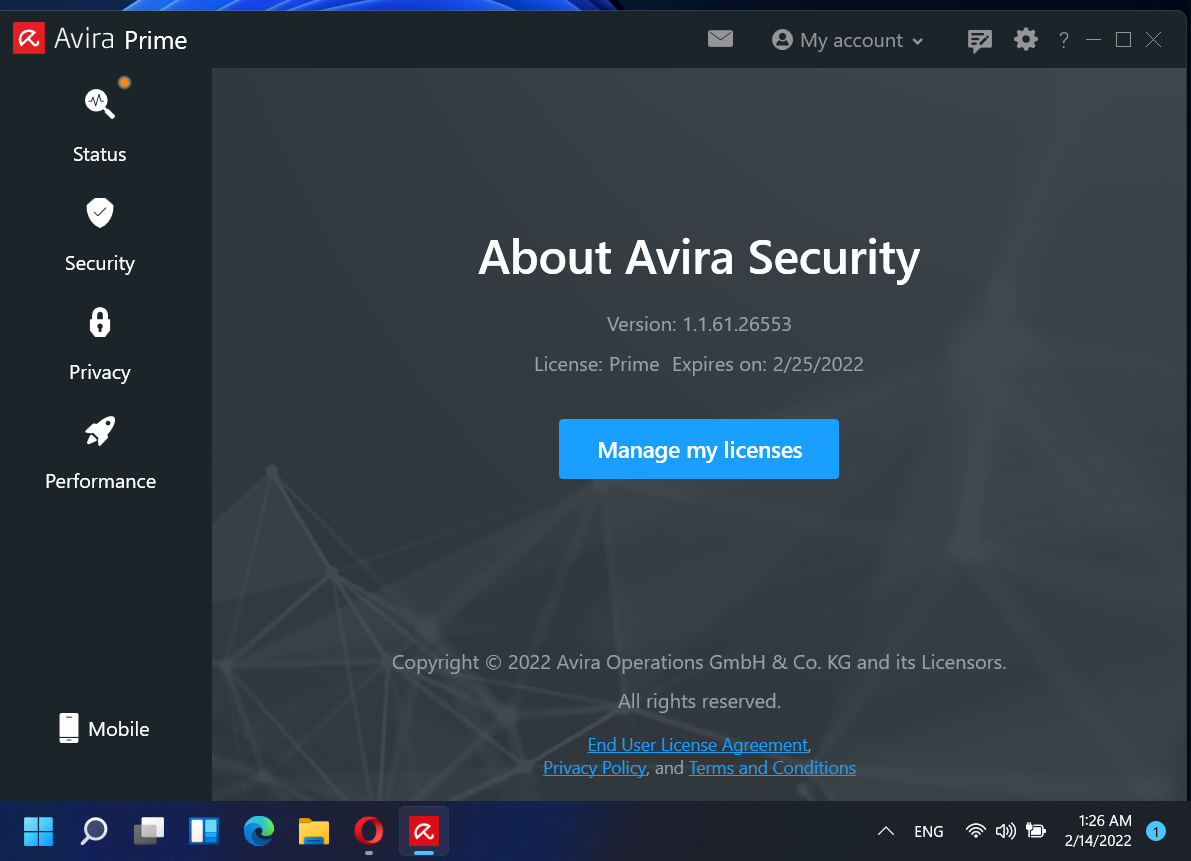This screenshot has width=1191, height=861.
Task: Launch Microsoft Edge from the taskbar
Action: coord(259,831)
